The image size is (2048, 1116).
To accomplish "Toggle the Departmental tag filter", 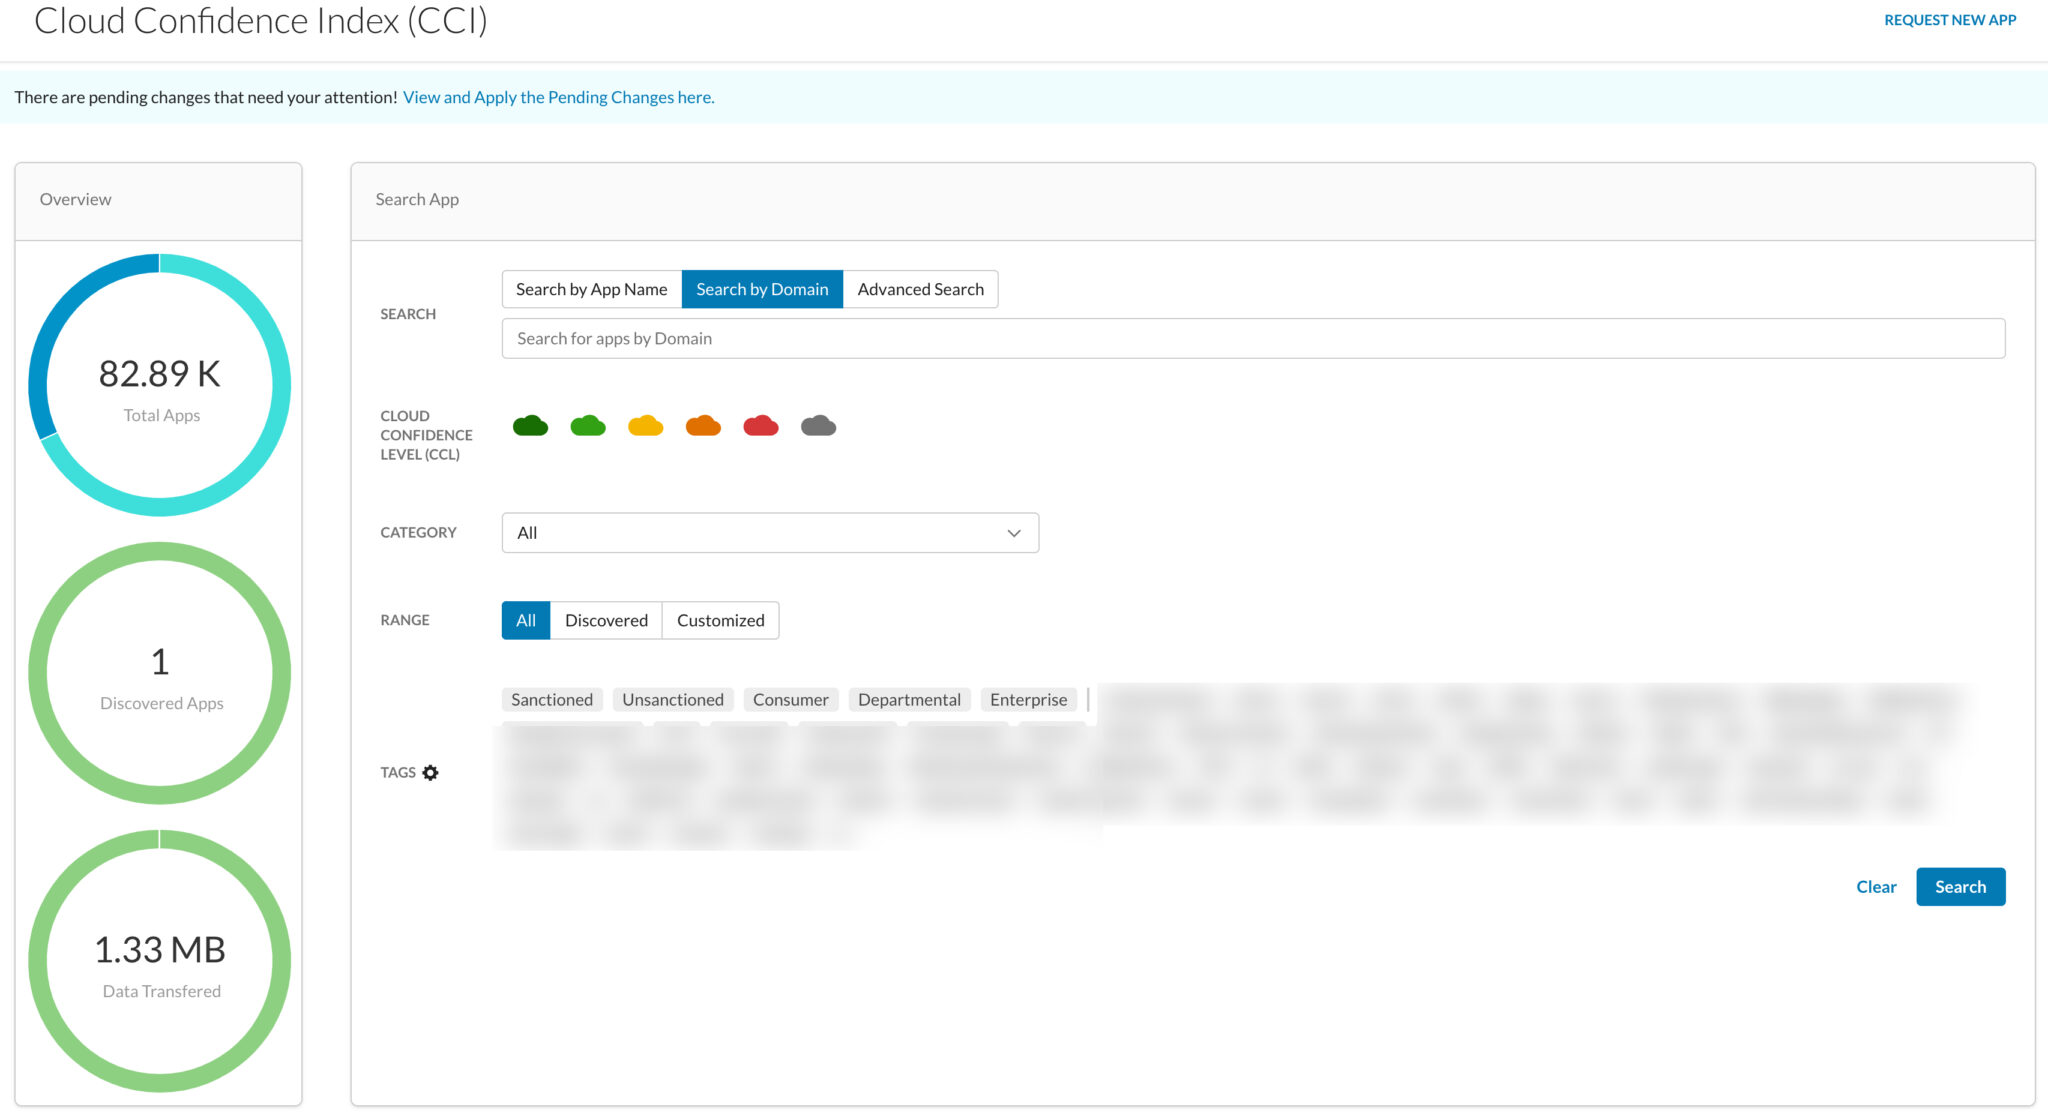I will (x=908, y=699).
